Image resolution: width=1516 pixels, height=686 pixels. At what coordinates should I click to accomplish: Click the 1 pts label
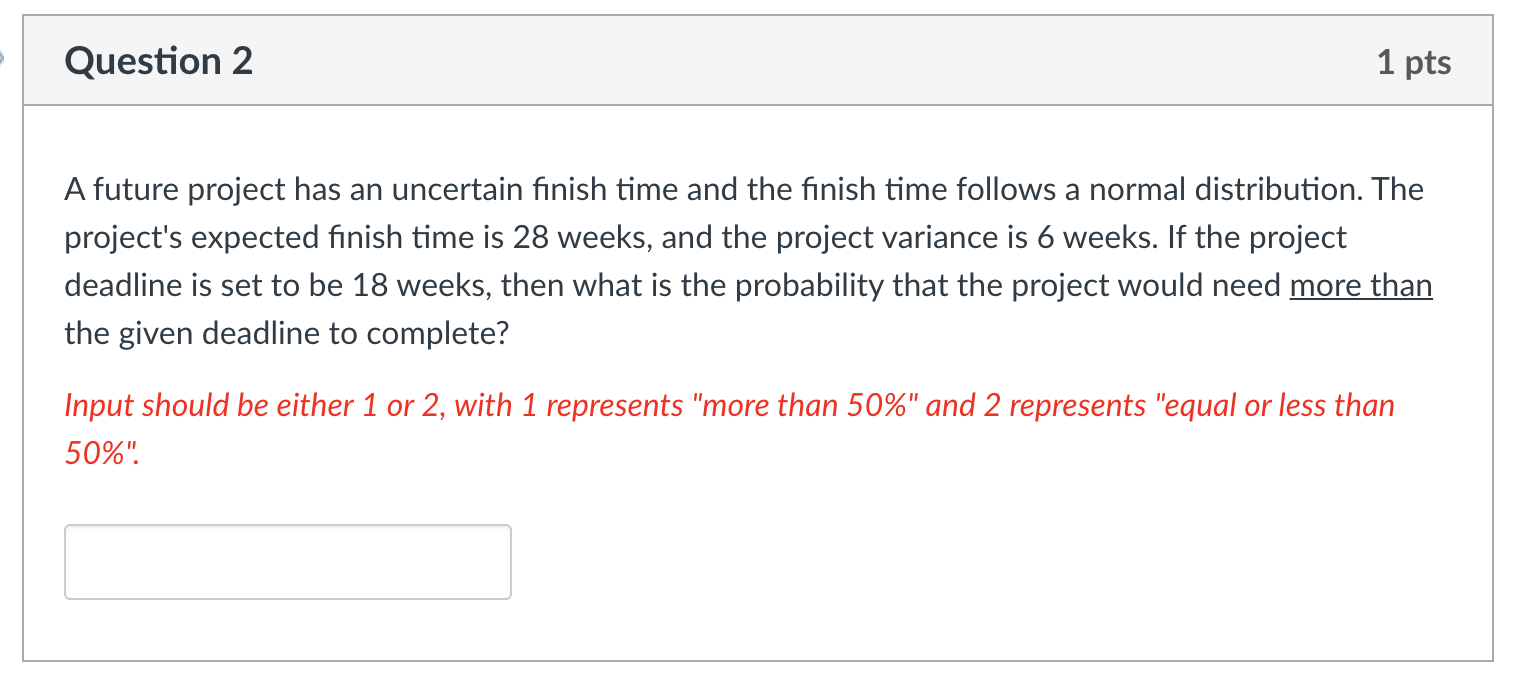(x=1416, y=61)
